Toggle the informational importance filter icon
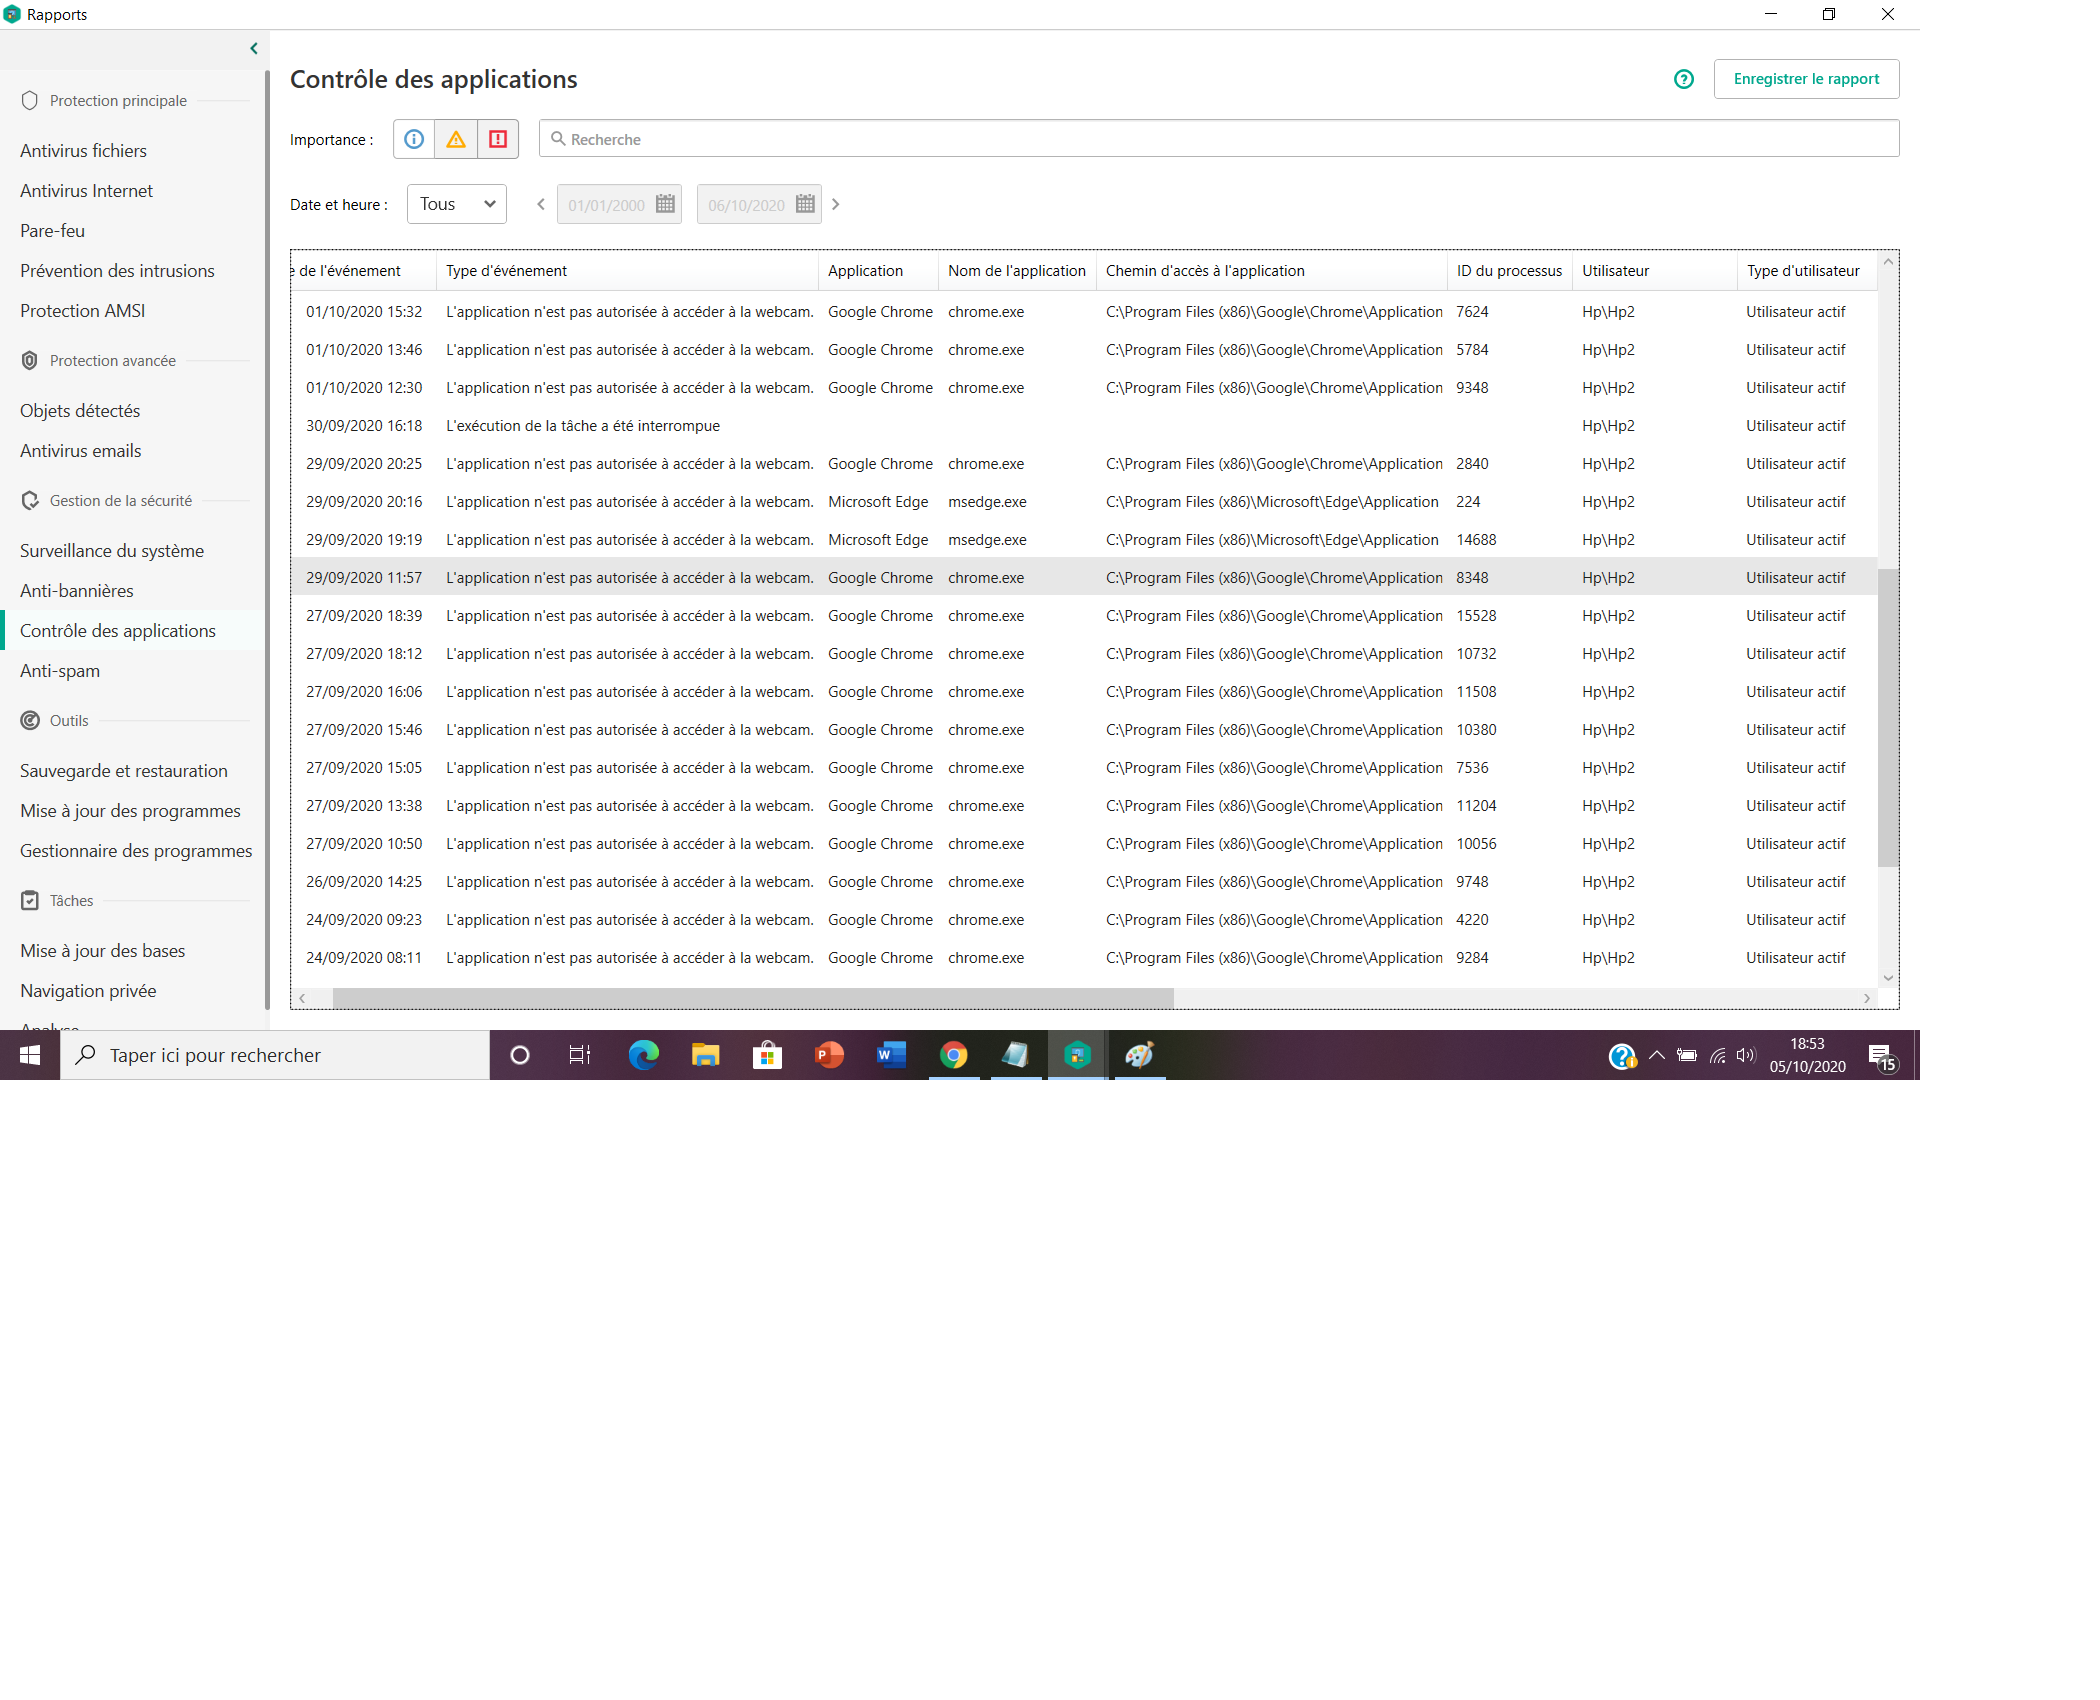This screenshot has height=1700, width=2100. point(414,139)
